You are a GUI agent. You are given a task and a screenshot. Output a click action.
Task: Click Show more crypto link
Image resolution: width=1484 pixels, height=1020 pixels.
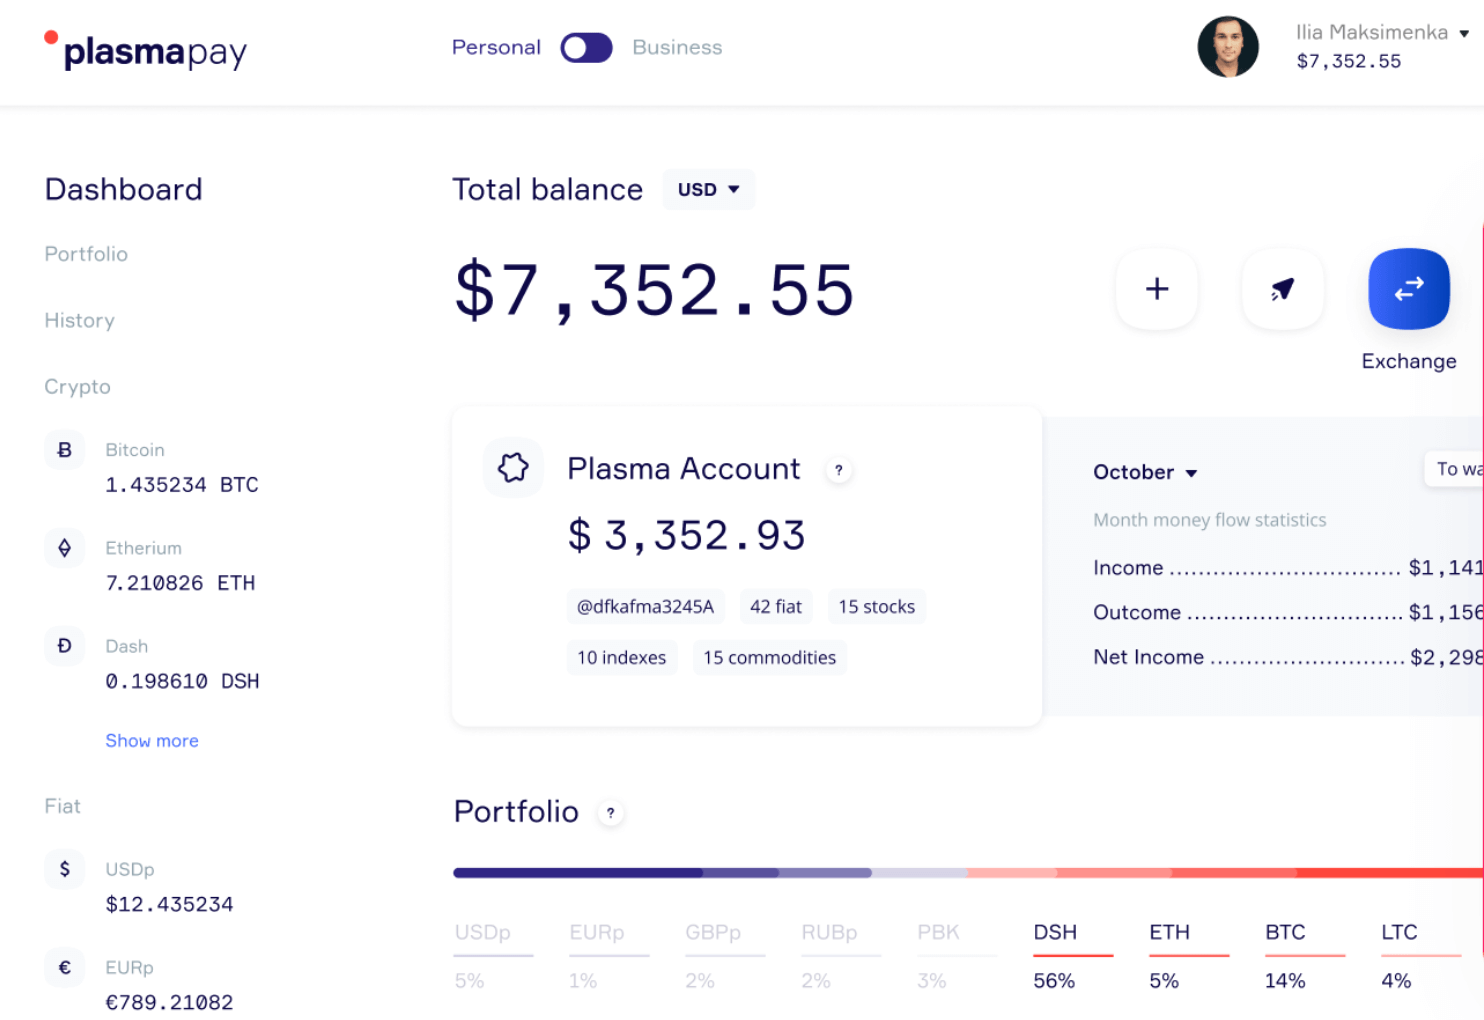[x=152, y=741]
